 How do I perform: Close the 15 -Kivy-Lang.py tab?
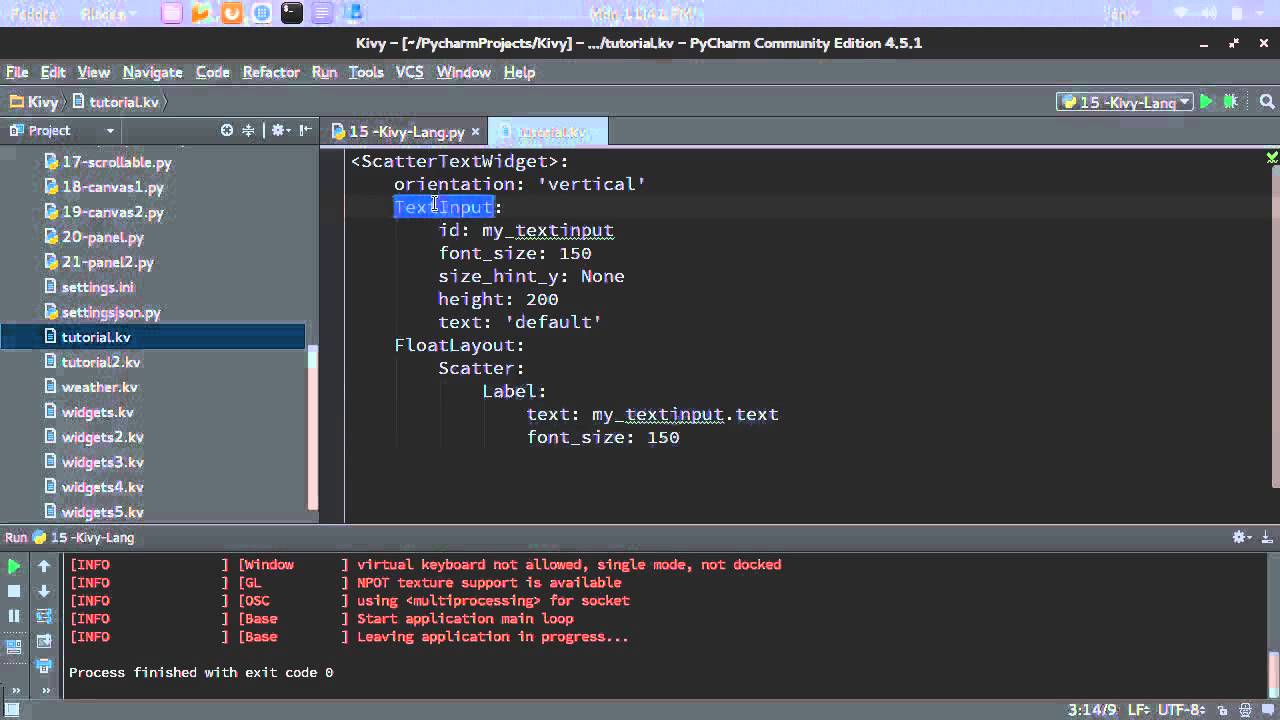coord(476,132)
